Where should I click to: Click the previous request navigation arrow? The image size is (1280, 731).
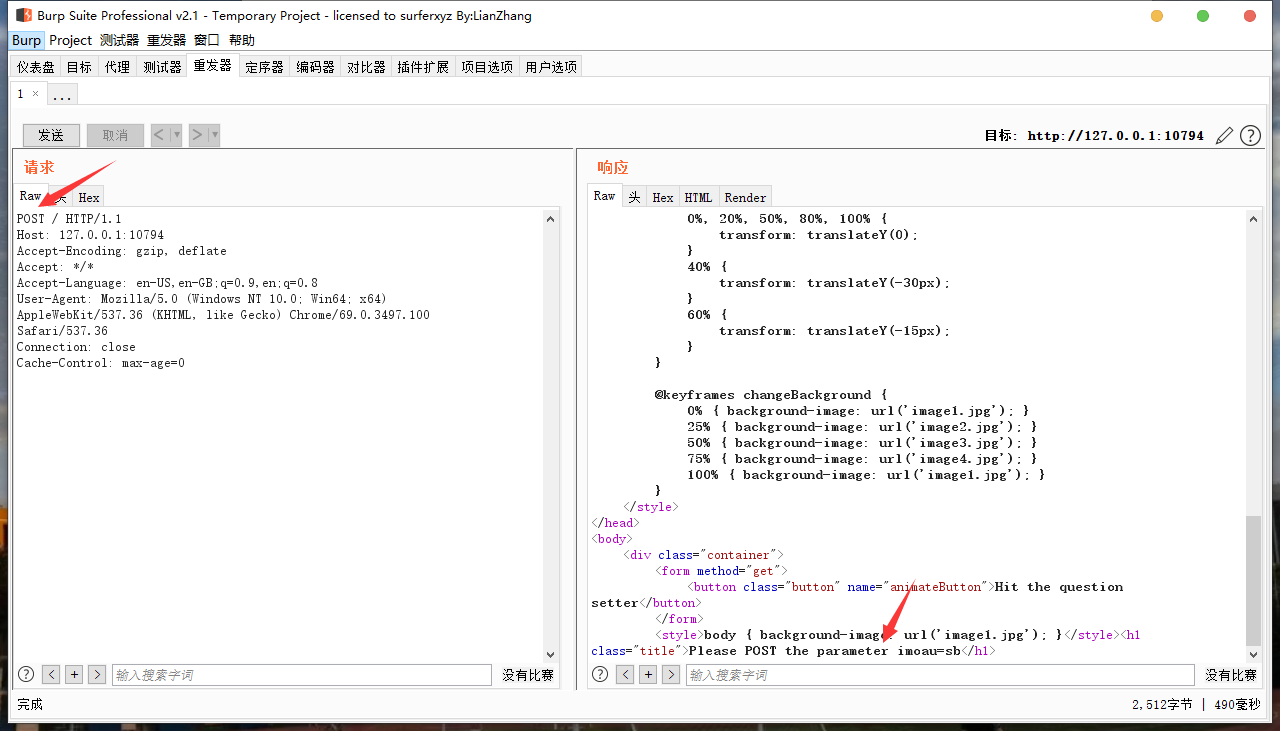160,135
